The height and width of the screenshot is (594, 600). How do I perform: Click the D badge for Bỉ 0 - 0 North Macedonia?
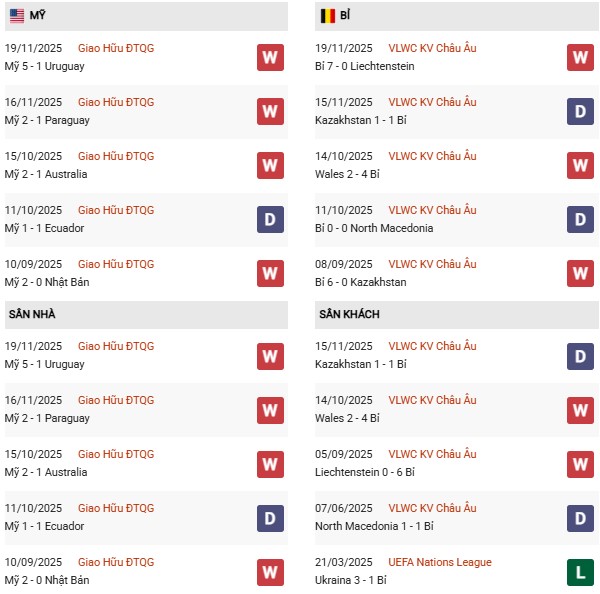581,219
